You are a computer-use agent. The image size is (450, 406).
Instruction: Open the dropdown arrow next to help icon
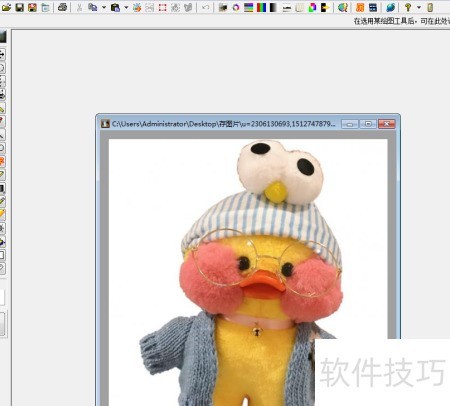click(419, 7)
